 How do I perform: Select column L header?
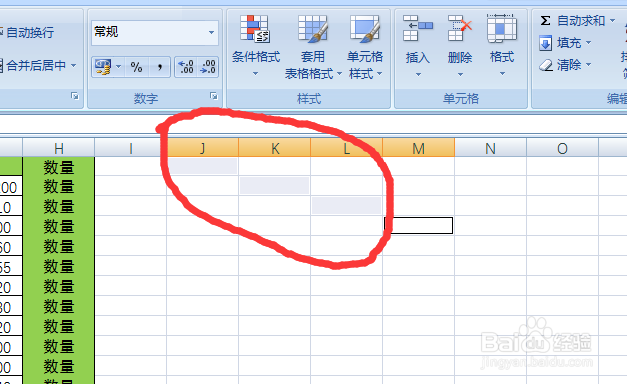(x=347, y=148)
